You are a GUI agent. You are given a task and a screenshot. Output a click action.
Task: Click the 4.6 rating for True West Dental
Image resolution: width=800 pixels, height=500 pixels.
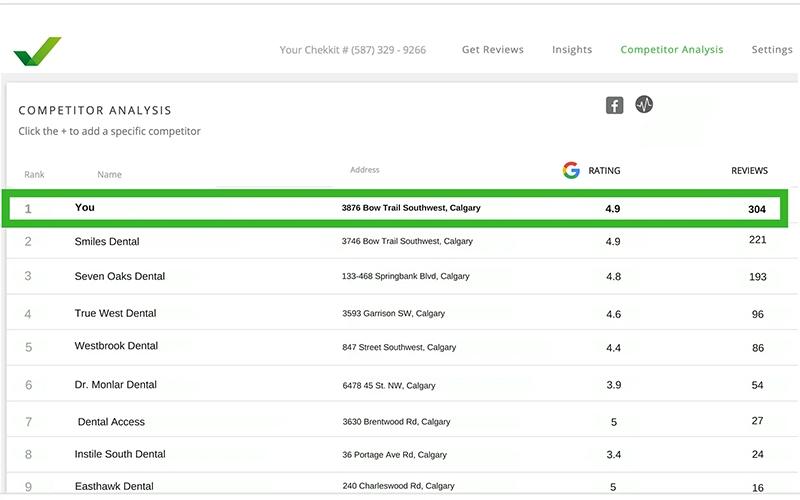tap(613, 314)
